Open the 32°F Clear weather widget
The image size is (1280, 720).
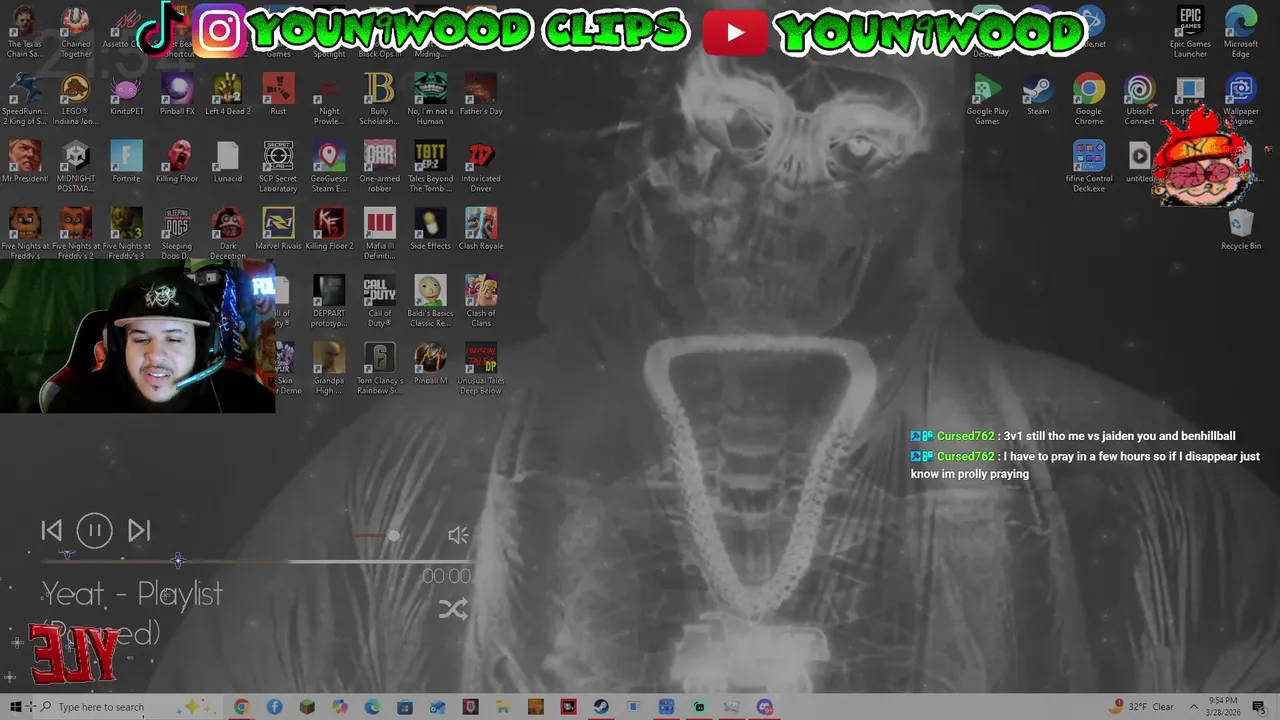pyautogui.click(x=1142, y=707)
